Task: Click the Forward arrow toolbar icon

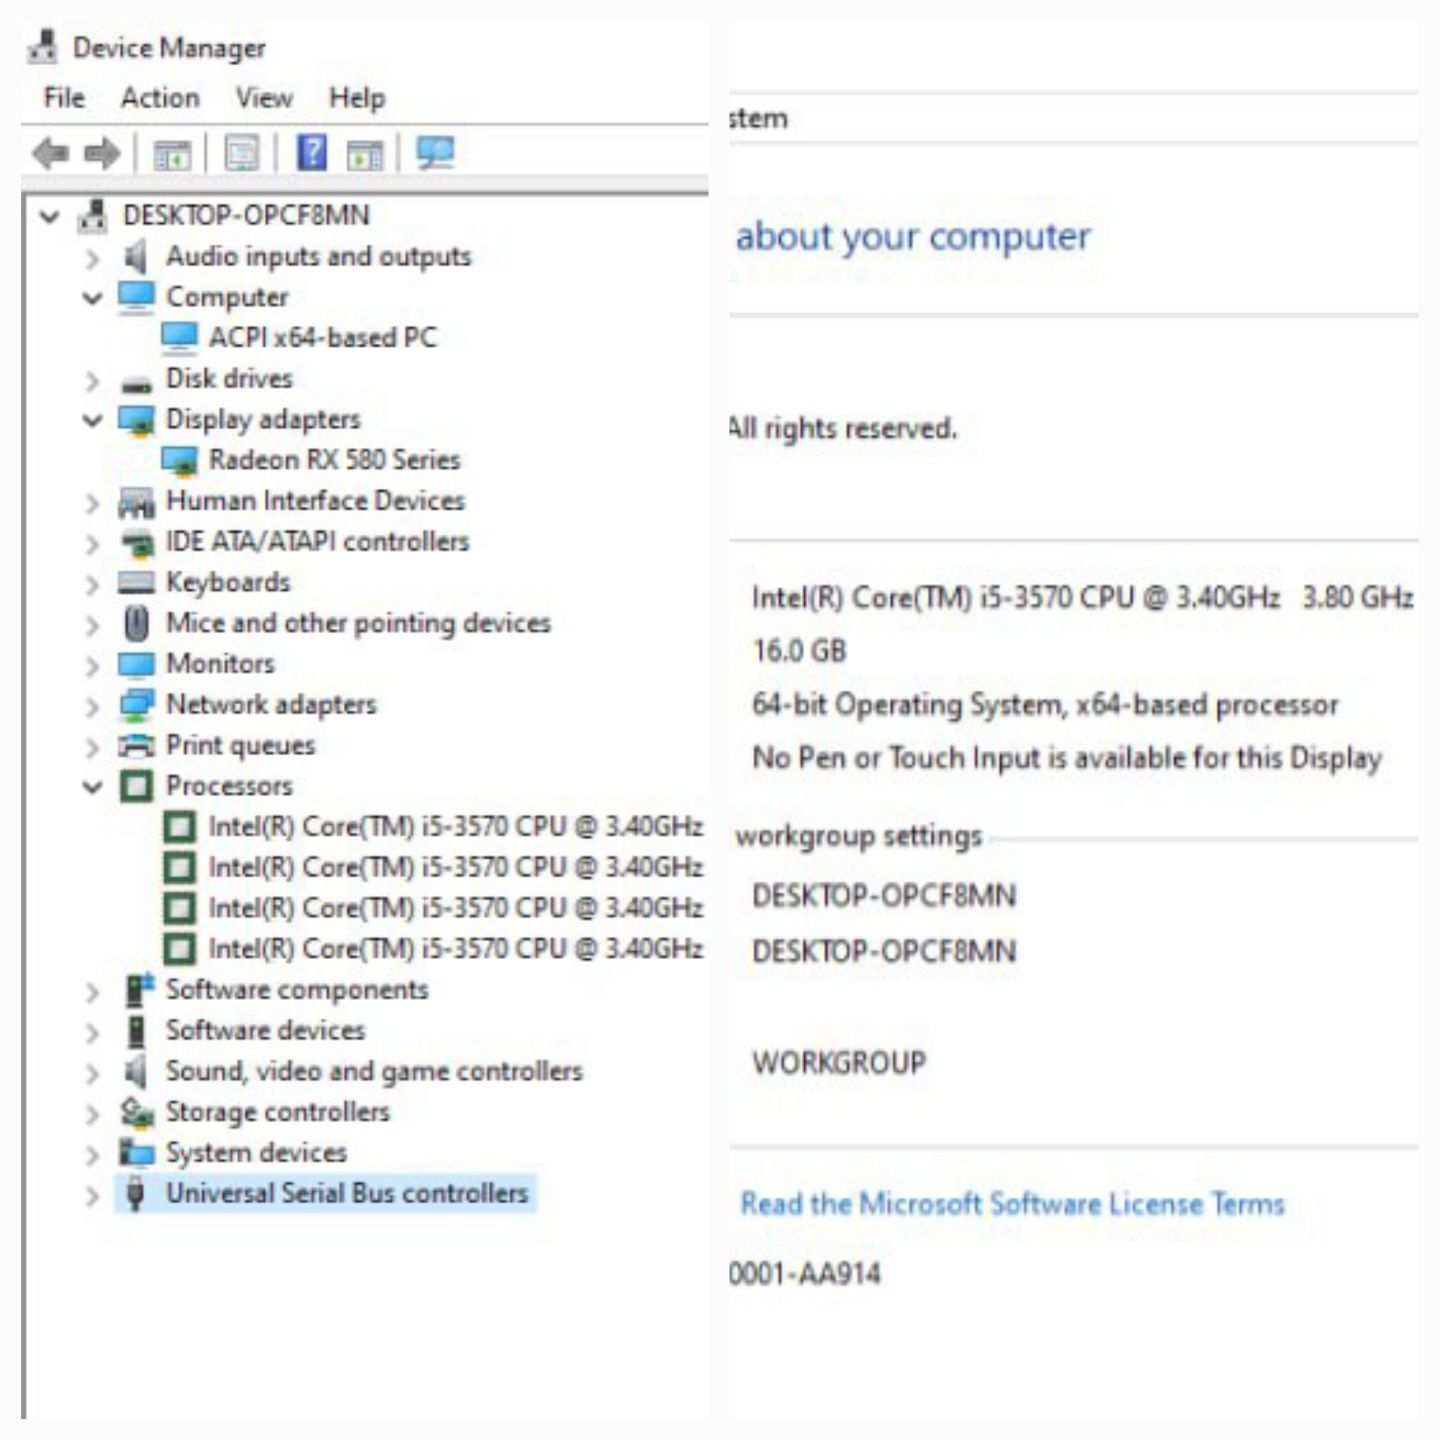Action: coord(102,154)
